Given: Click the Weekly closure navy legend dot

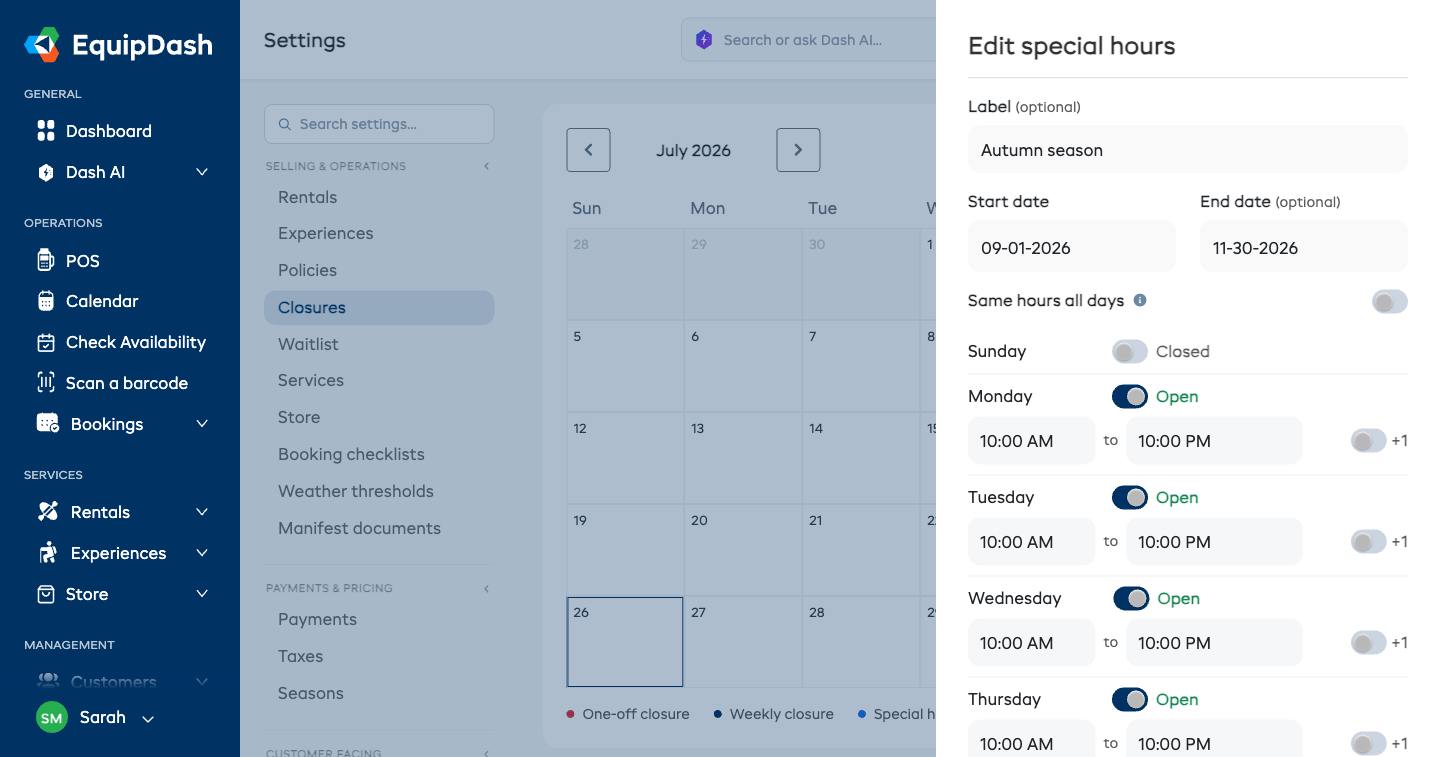Looking at the screenshot, I should coord(718,714).
